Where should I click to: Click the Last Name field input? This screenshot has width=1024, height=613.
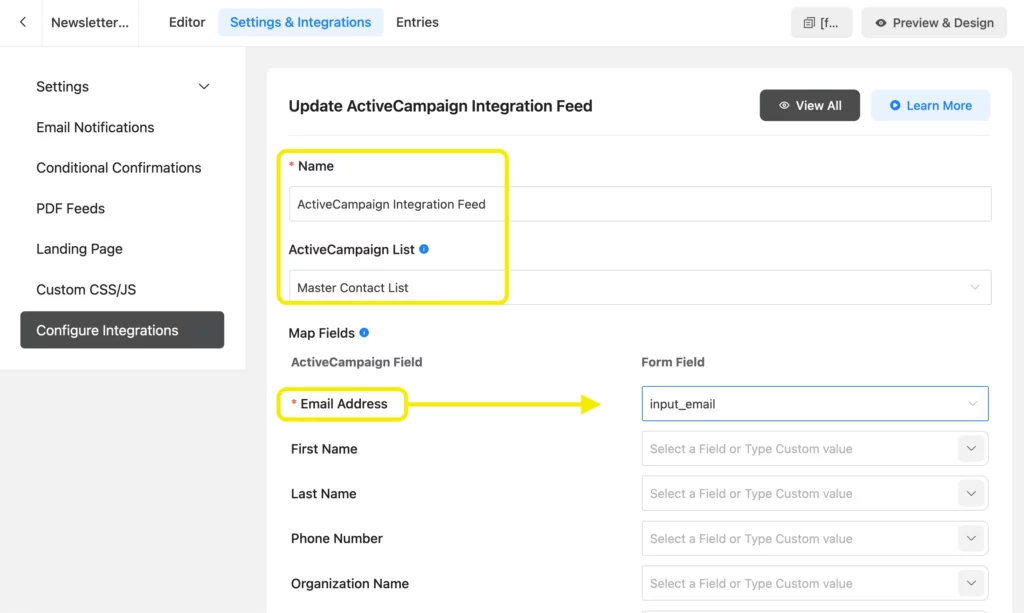[798, 494]
